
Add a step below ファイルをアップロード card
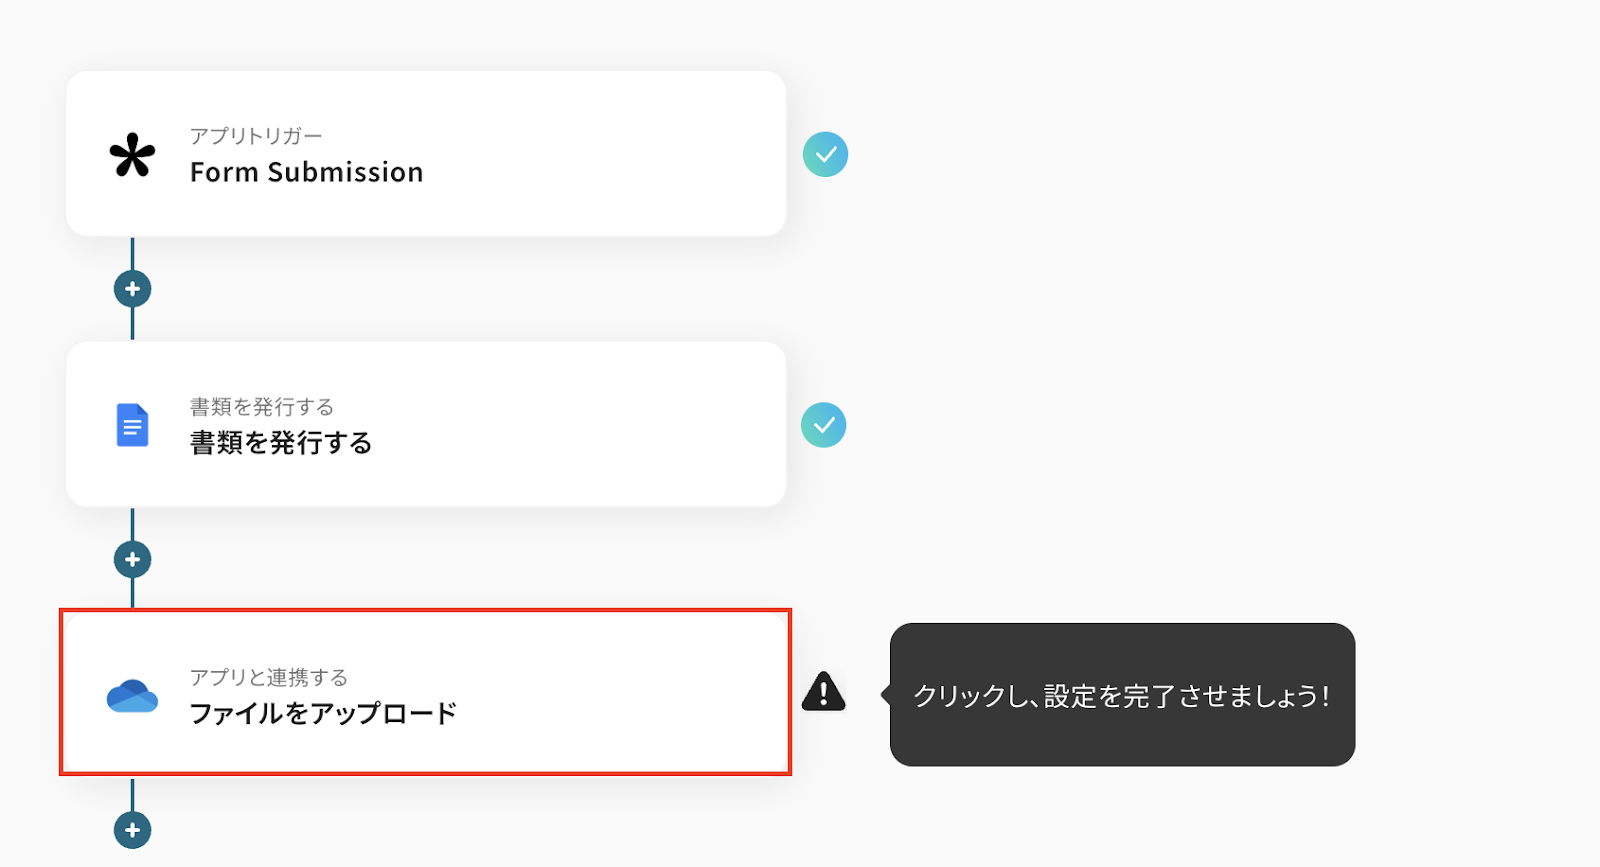pyautogui.click(x=132, y=830)
